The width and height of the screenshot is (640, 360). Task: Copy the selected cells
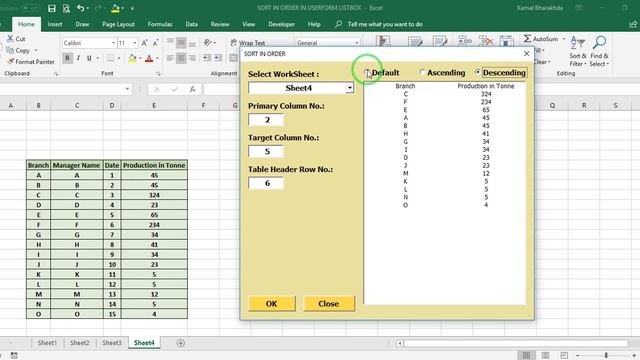18,51
